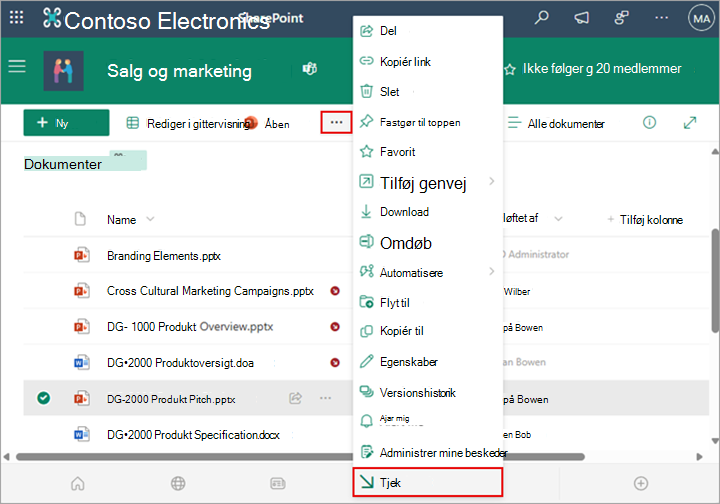Click the home icon in bottom bar

[78, 483]
